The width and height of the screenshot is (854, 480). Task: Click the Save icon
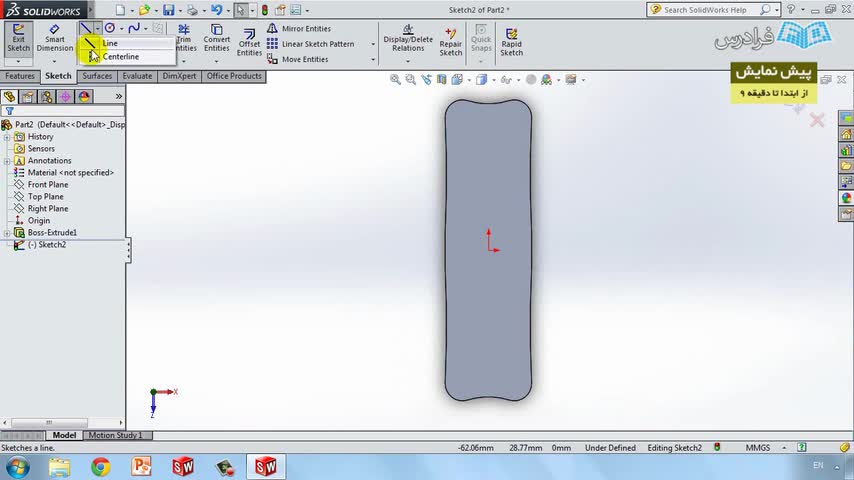(x=169, y=10)
